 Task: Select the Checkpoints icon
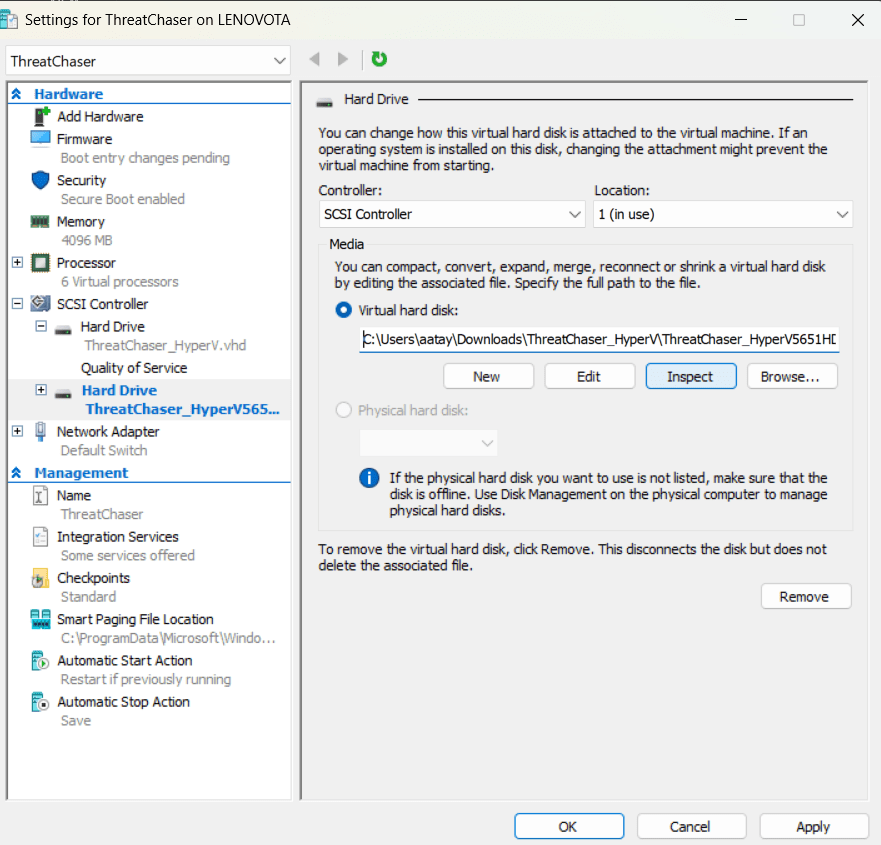[x=40, y=578]
